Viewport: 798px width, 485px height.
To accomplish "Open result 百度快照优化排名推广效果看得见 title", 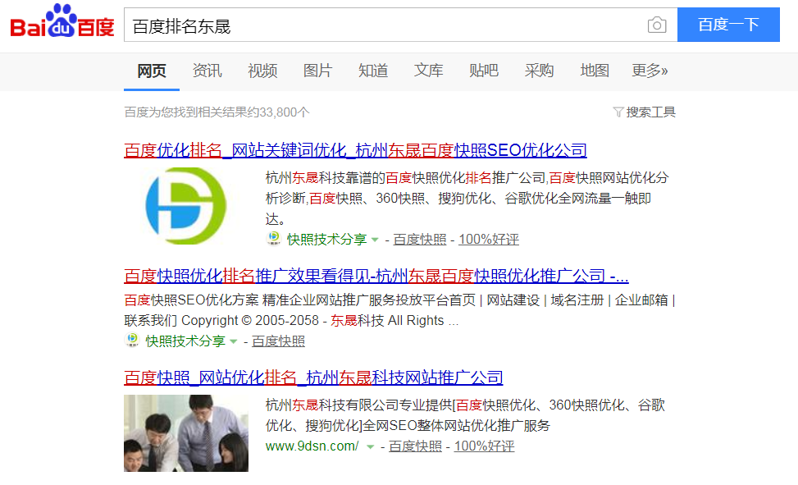I will [376, 276].
